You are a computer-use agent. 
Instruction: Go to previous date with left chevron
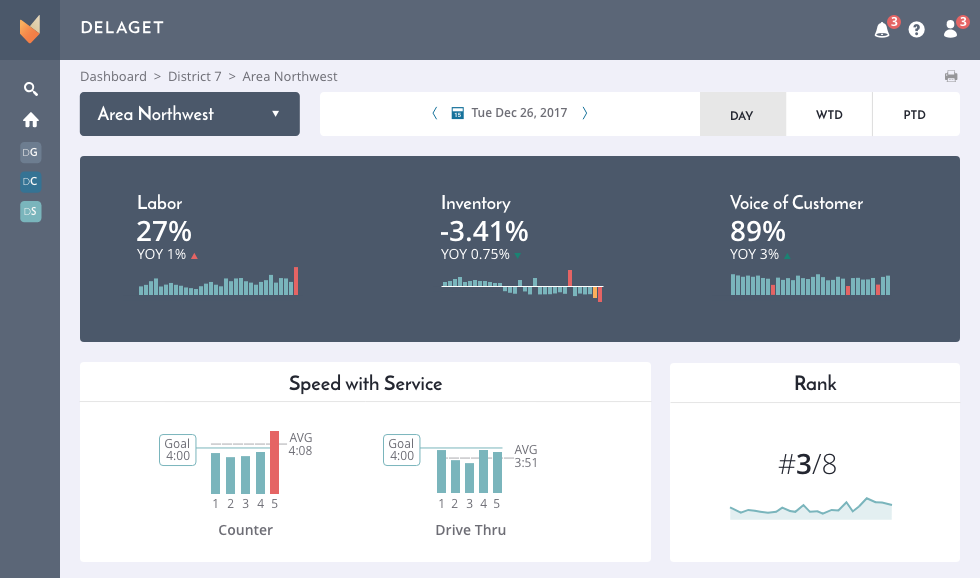pos(434,113)
